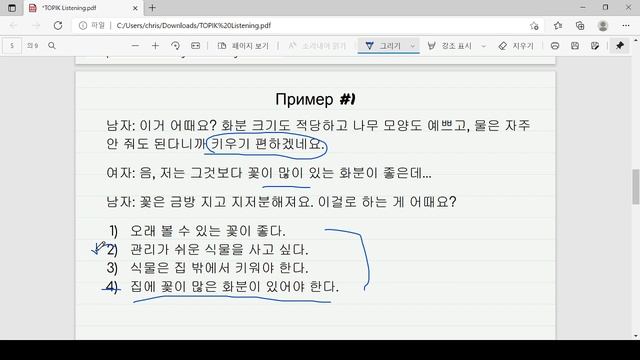Viewport: 640px width, 360px height.
Task: Go forward to the next page
Action: 36,25
